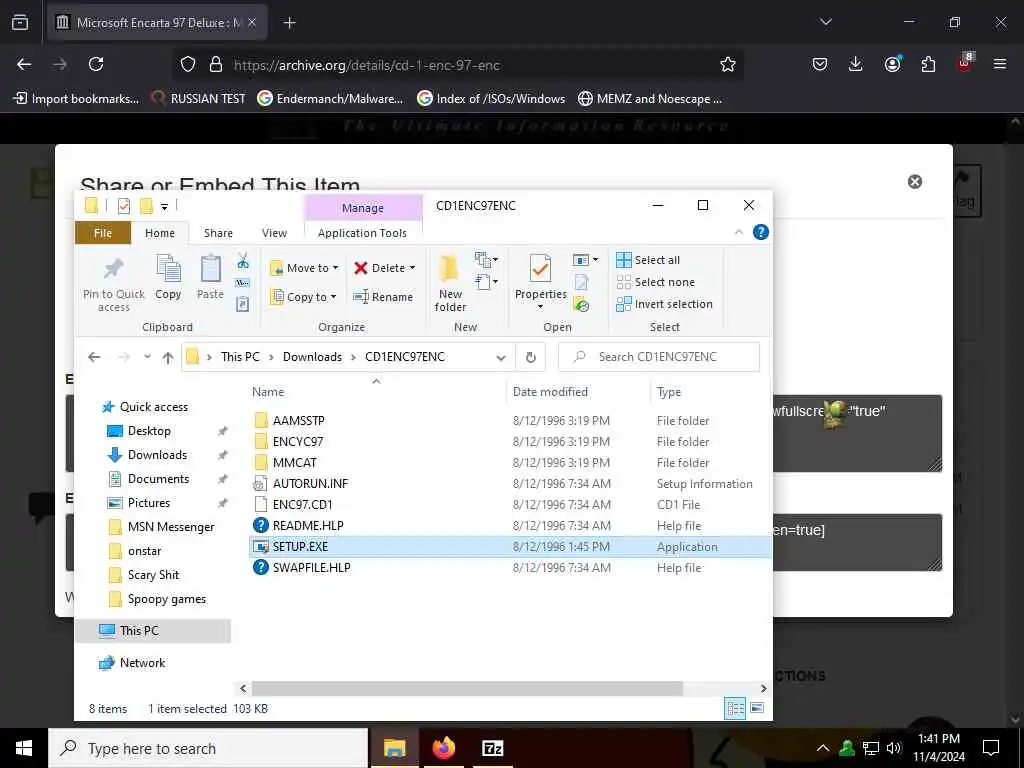Click Select none in the ribbon

(x=656, y=282)
